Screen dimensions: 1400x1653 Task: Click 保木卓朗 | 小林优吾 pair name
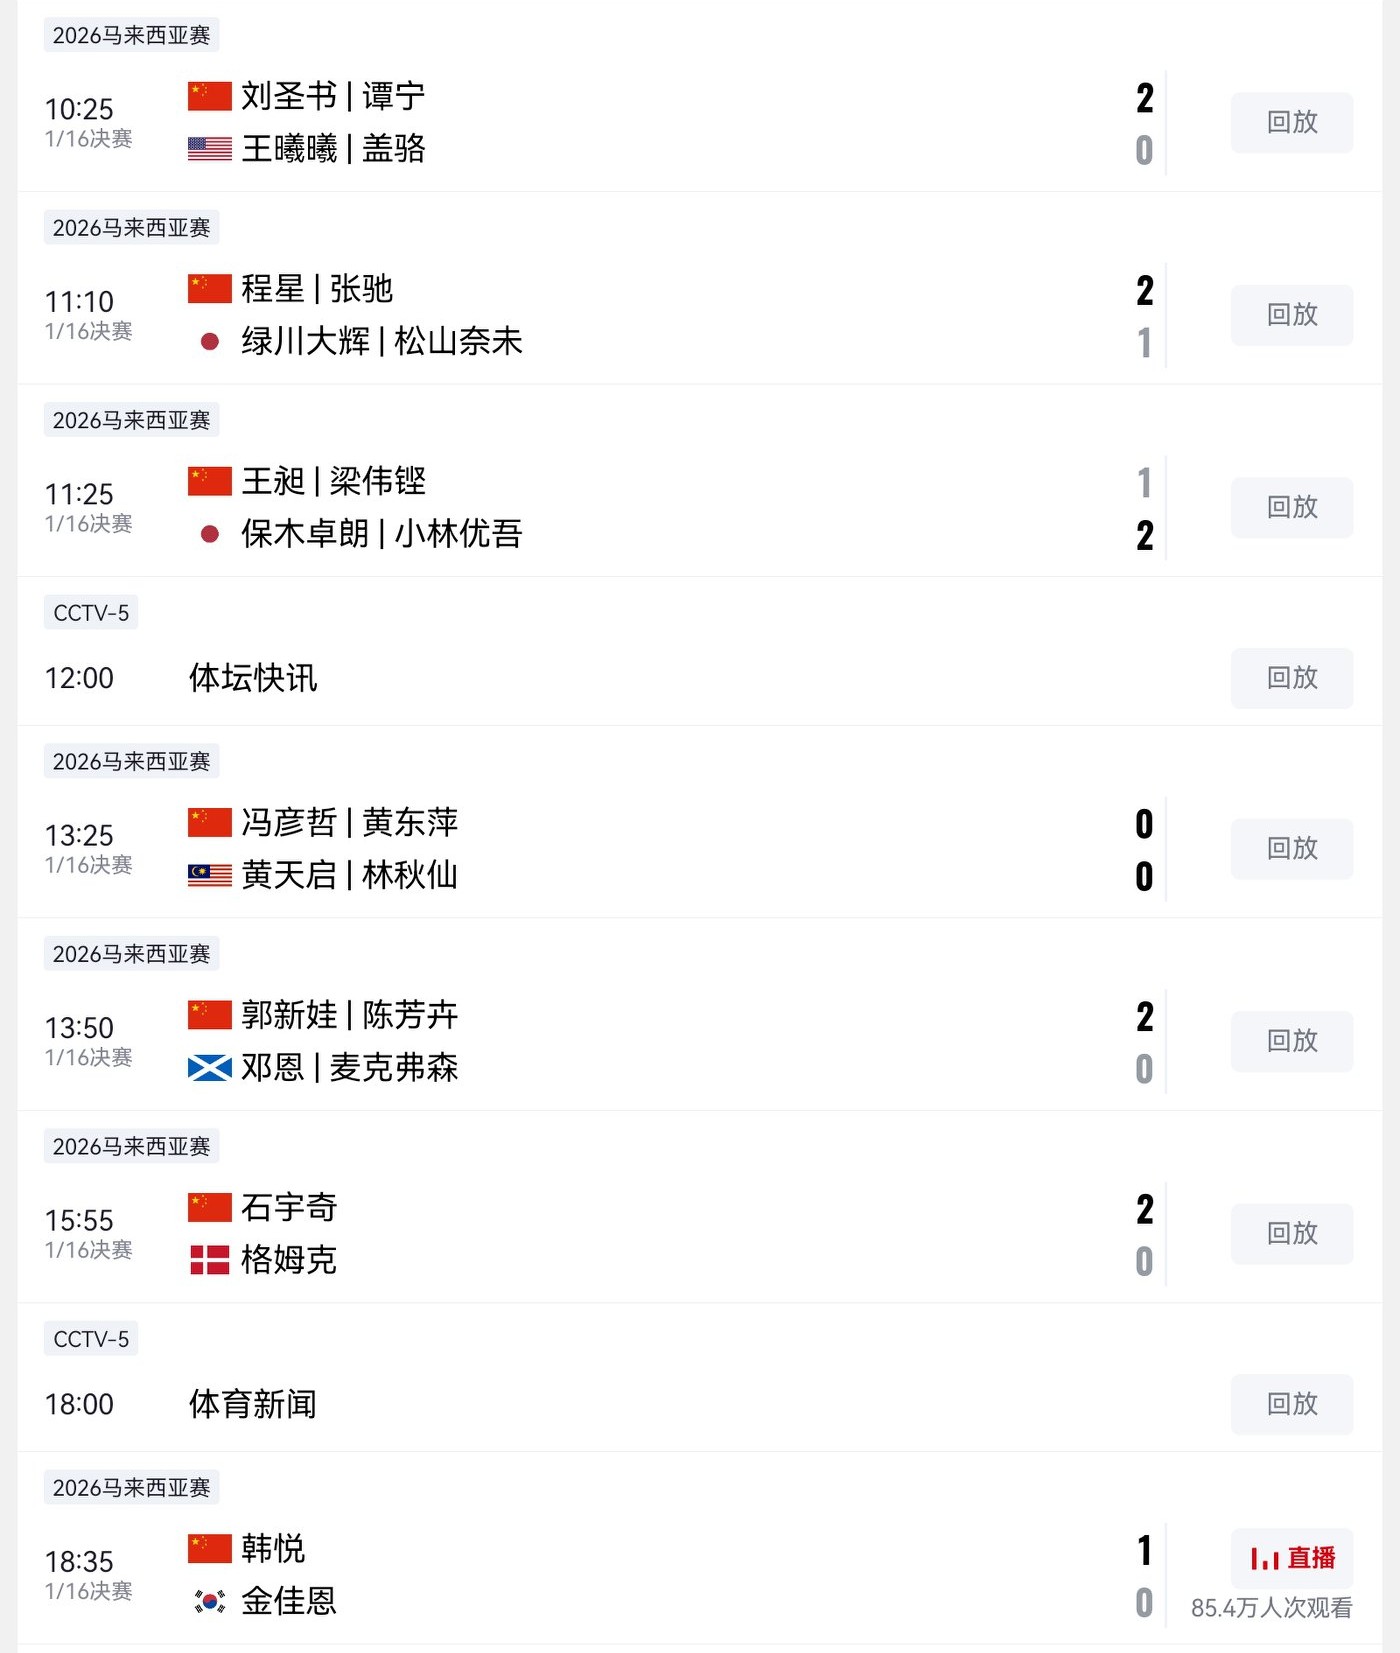381,534
